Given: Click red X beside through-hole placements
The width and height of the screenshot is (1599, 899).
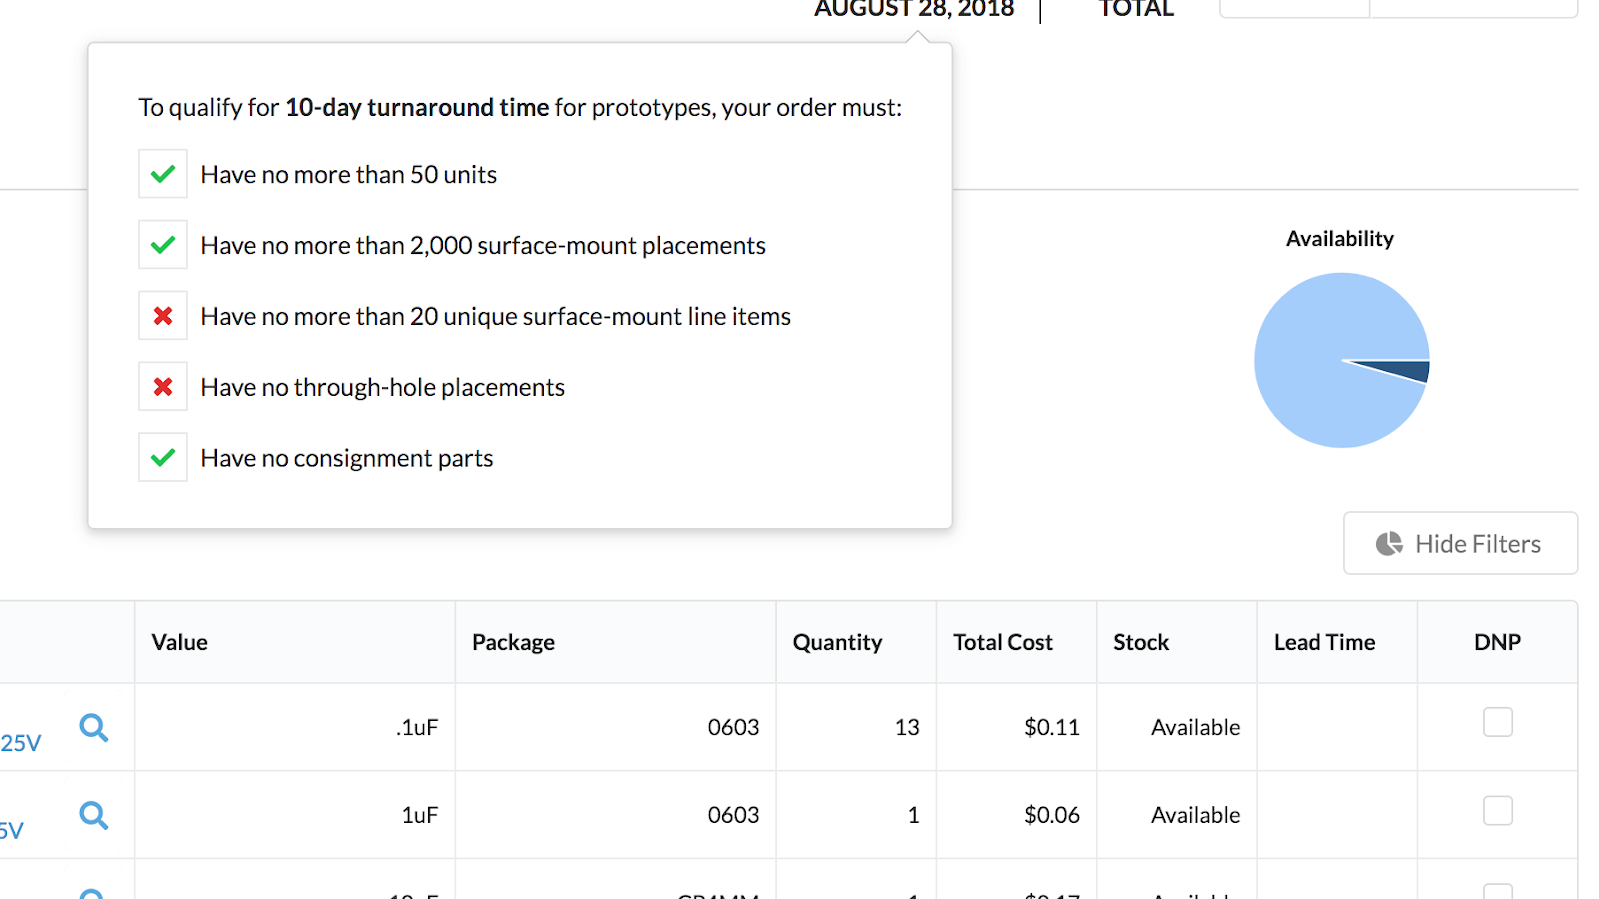Looking at the screenshot, I should click(x=163, y=387).
